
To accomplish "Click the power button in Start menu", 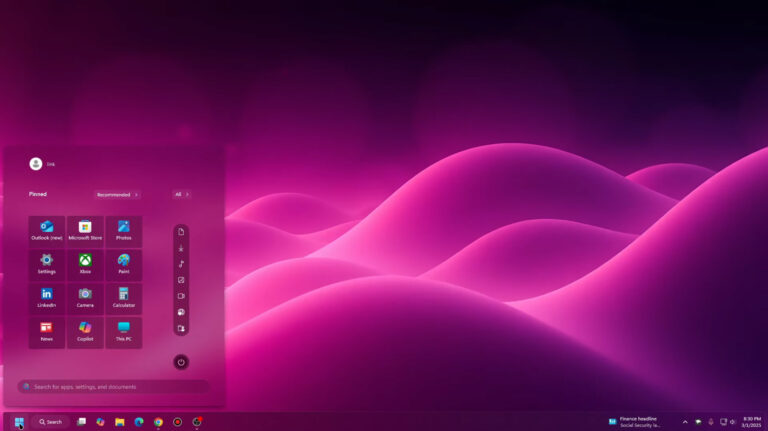I will [x=181, y=362].
